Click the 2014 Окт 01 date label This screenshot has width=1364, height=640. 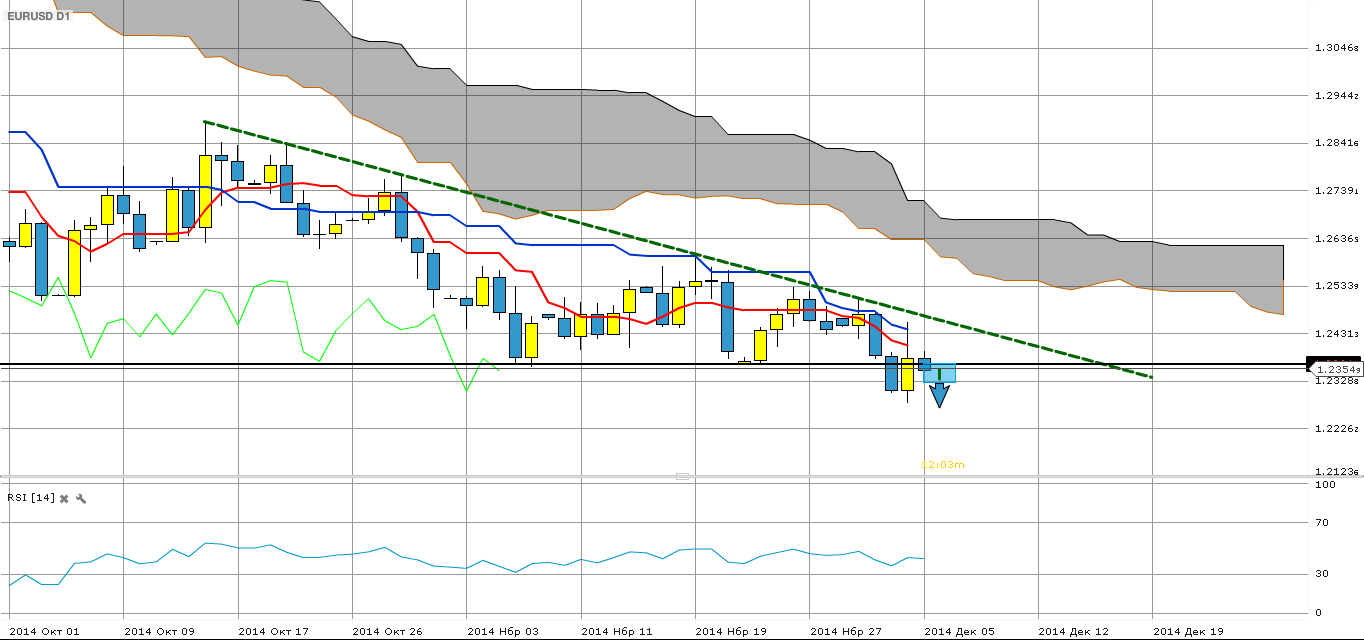43,631
